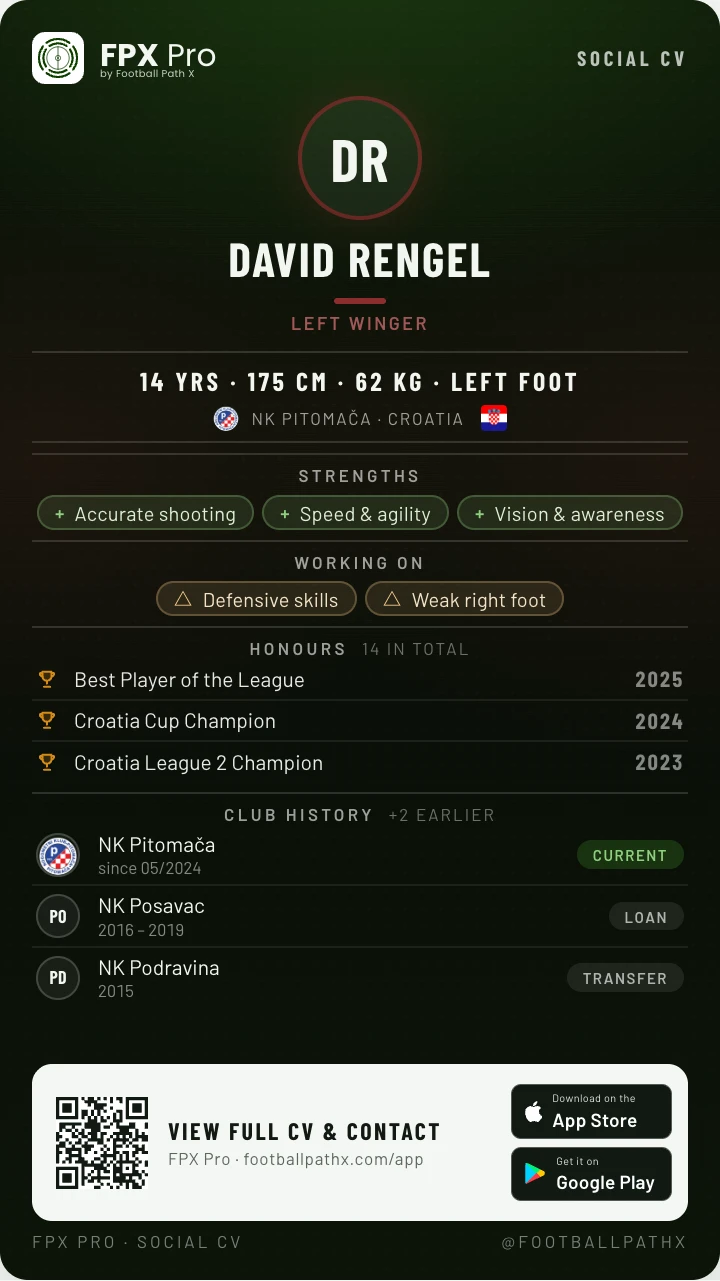The height and width of the screenshot is (1281, 720).
Task: Click the Croatia Cup Champion trophy icon
Action: [x=47, y=721]
